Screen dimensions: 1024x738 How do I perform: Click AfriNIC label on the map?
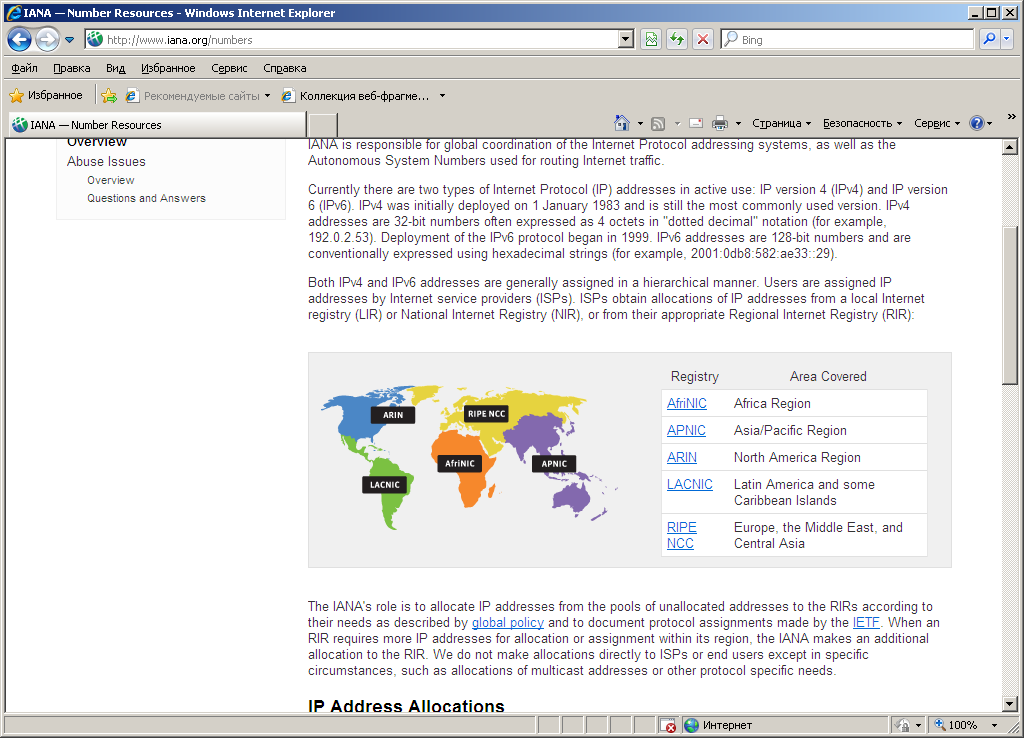[460, 463]
